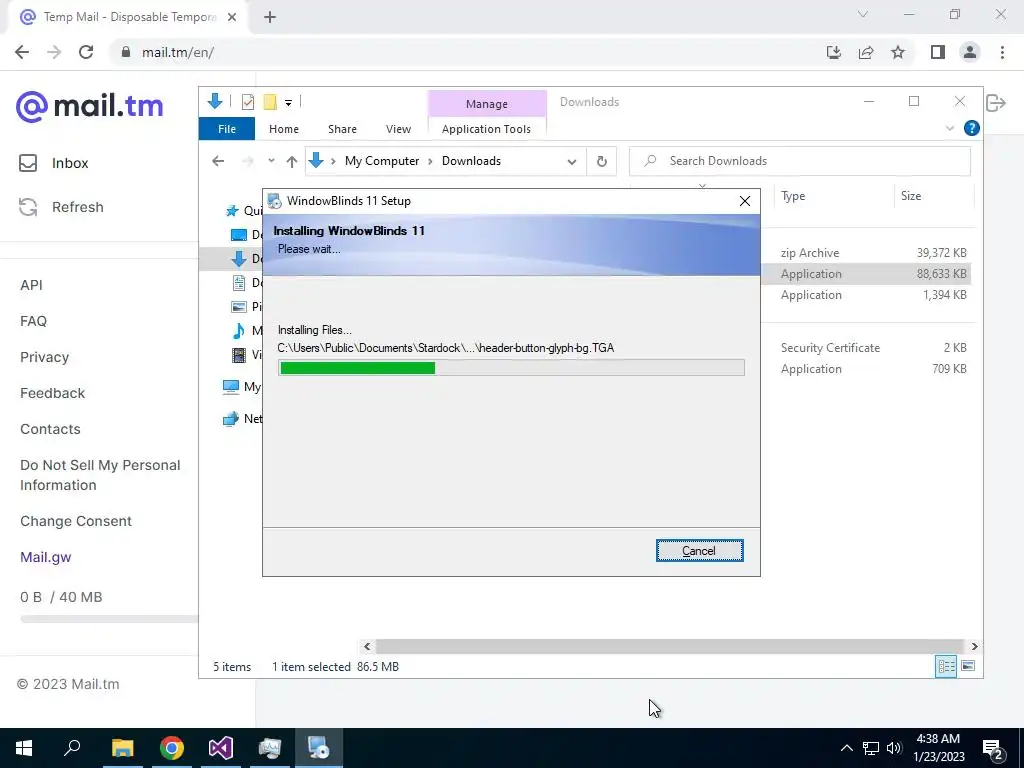Viewport: 1024px width, 768px height.
Task: Open the File menu in Explorer
Action: click(x=227, y=129)
